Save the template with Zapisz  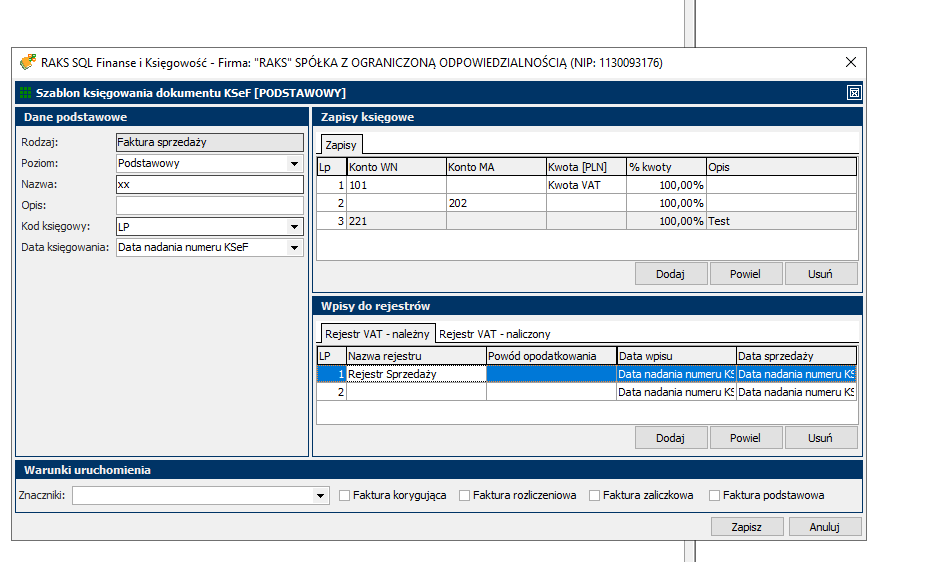[746, 527]
